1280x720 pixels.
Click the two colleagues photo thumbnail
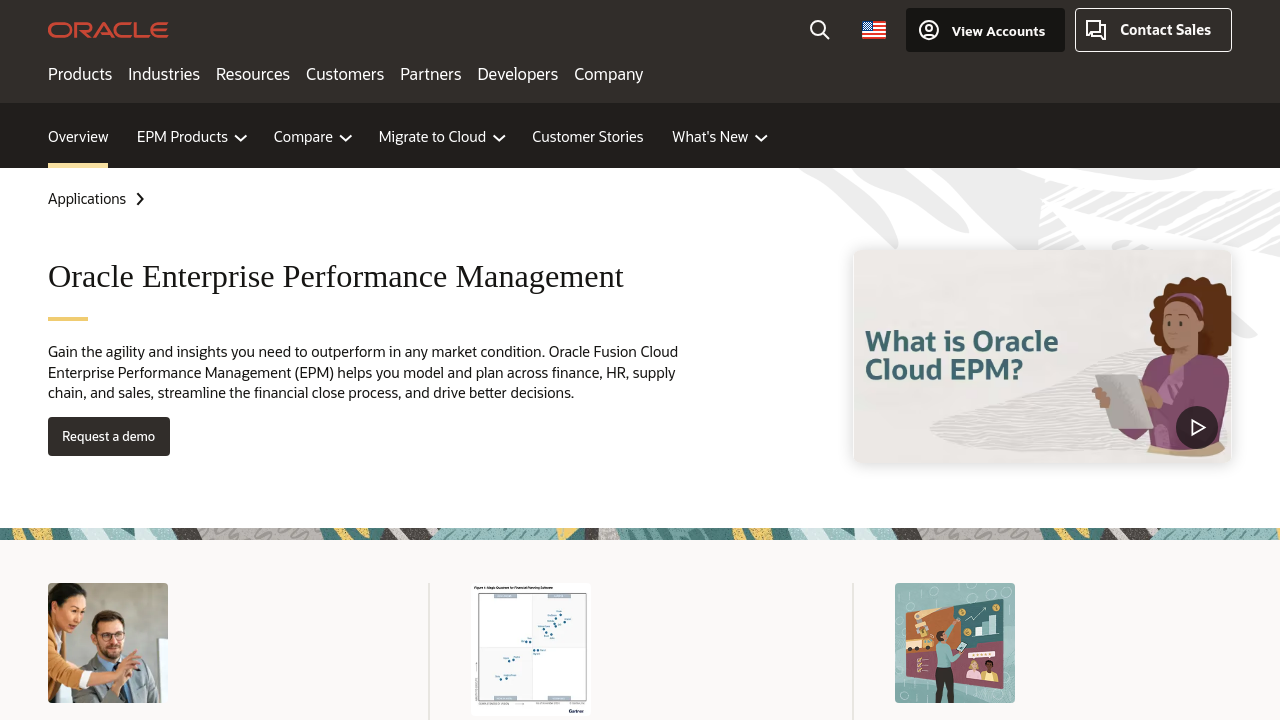[x=108, y=643]
